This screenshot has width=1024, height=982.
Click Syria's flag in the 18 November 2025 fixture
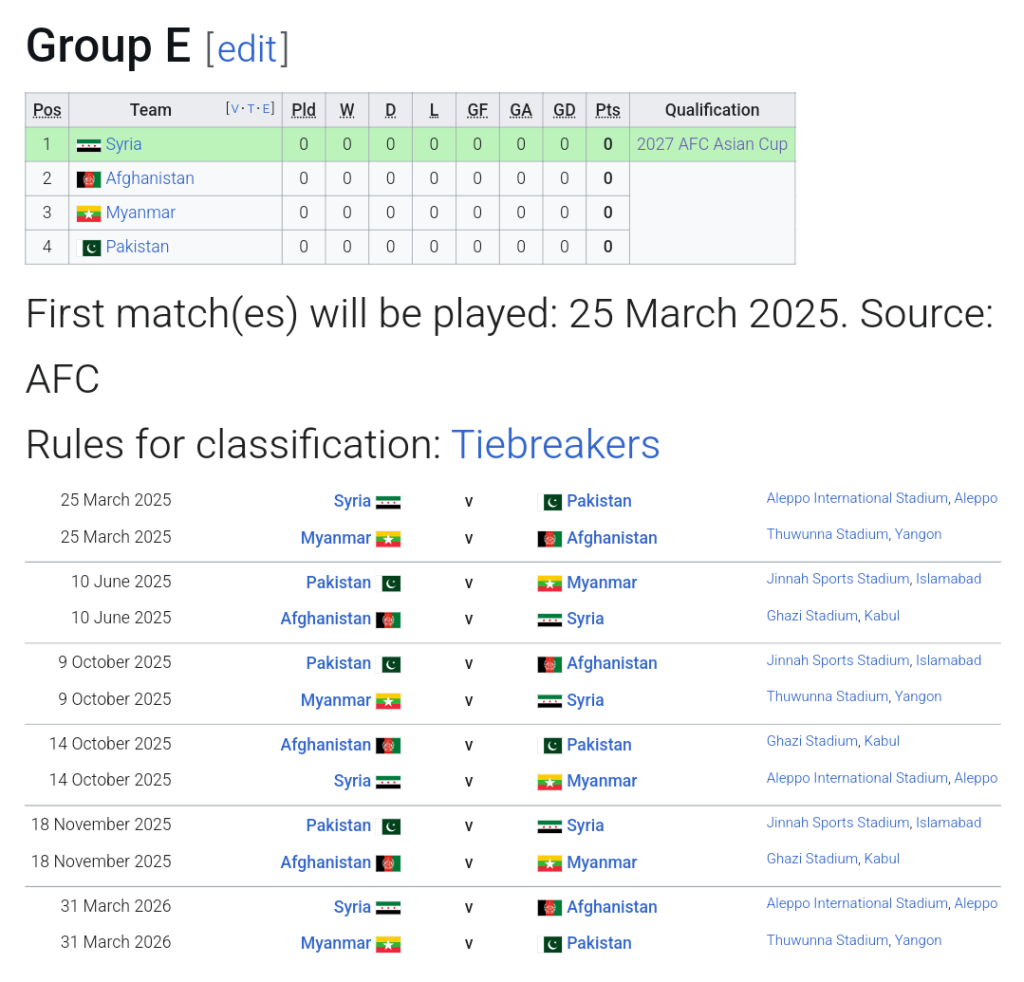coord(549,826)
